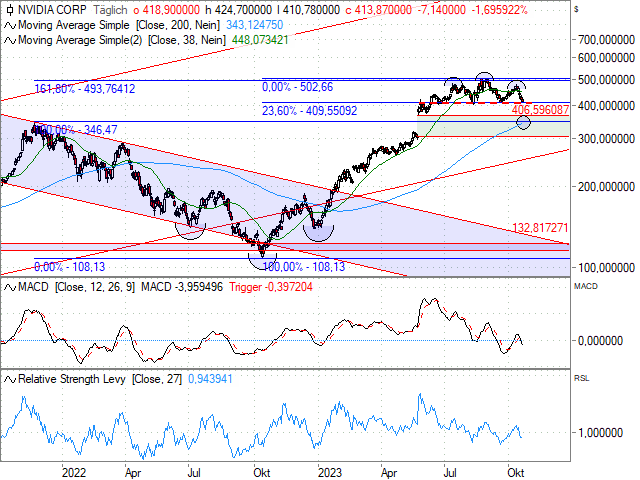Click the 100,000000 price axis label

click(x=606, y=268)
